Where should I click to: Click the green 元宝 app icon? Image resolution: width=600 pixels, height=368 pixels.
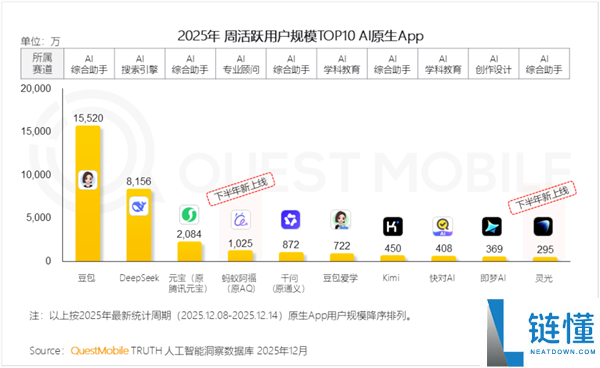click(189, 215)
